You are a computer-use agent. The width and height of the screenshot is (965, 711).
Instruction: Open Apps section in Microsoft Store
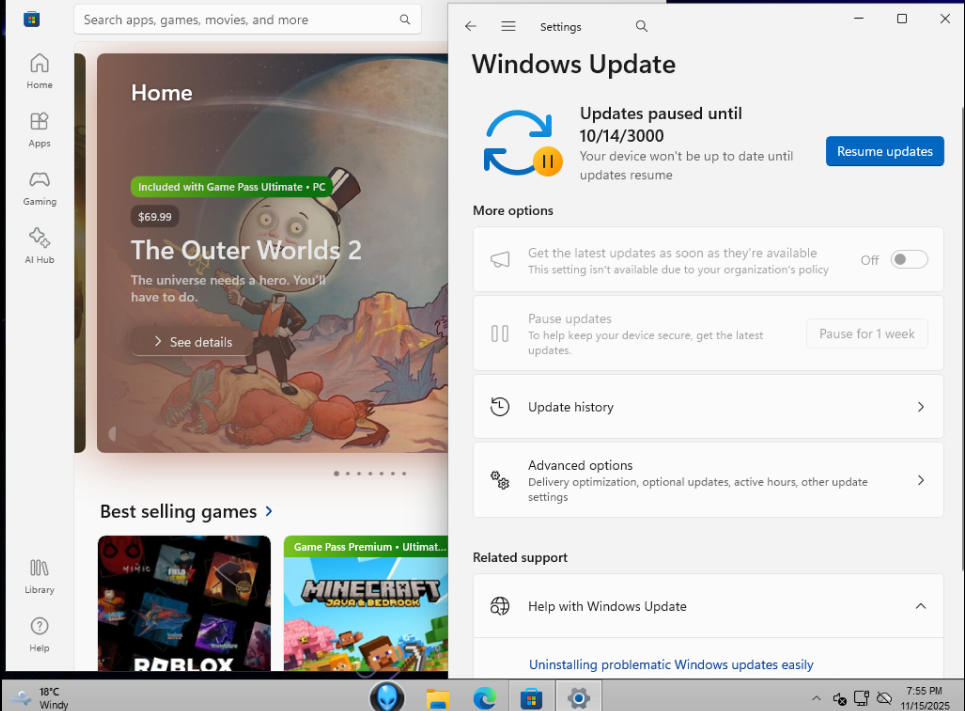(x=39, y=130)
